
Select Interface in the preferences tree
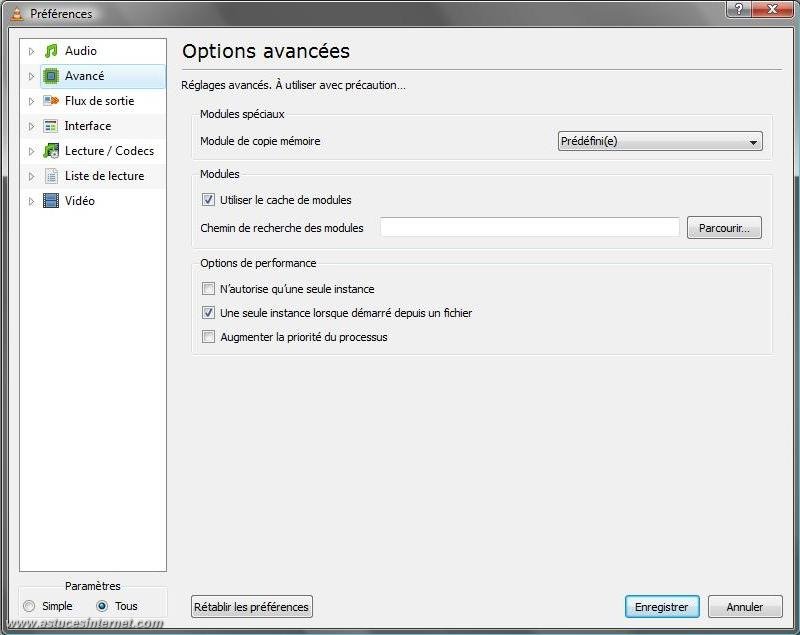88,126
